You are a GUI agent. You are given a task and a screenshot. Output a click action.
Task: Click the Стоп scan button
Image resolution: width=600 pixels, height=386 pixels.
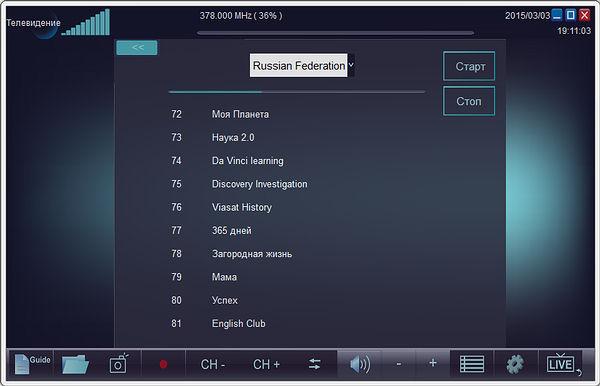469,101
